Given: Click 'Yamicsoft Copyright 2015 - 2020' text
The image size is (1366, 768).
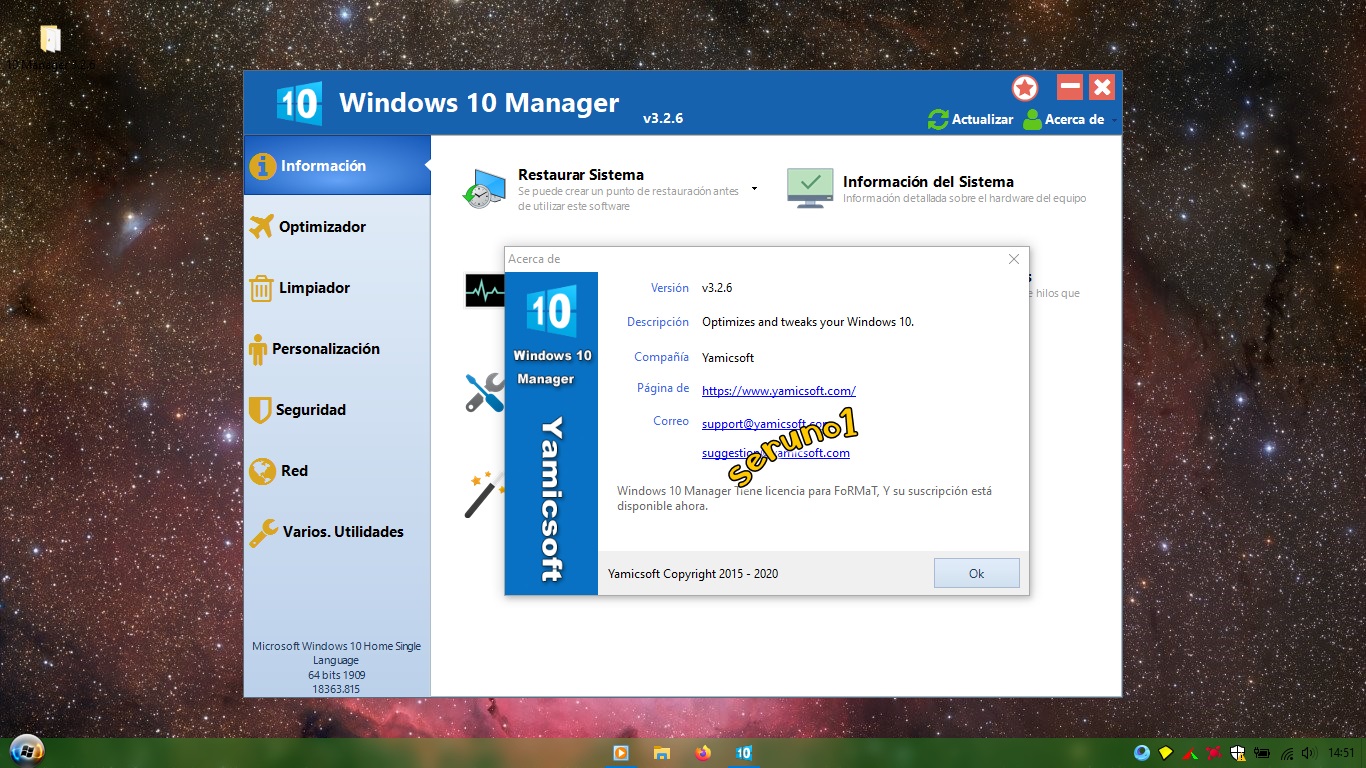Looking at the screenshot, I should (x=693, y=574).
